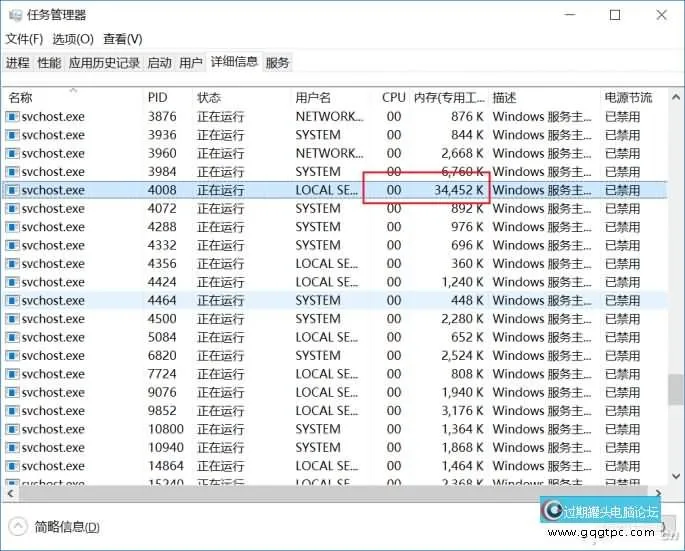Image resolution: width=685 pixels, height=551 pixels.
Task: Click the 1,240 K memory value
Action: (462, 282)
